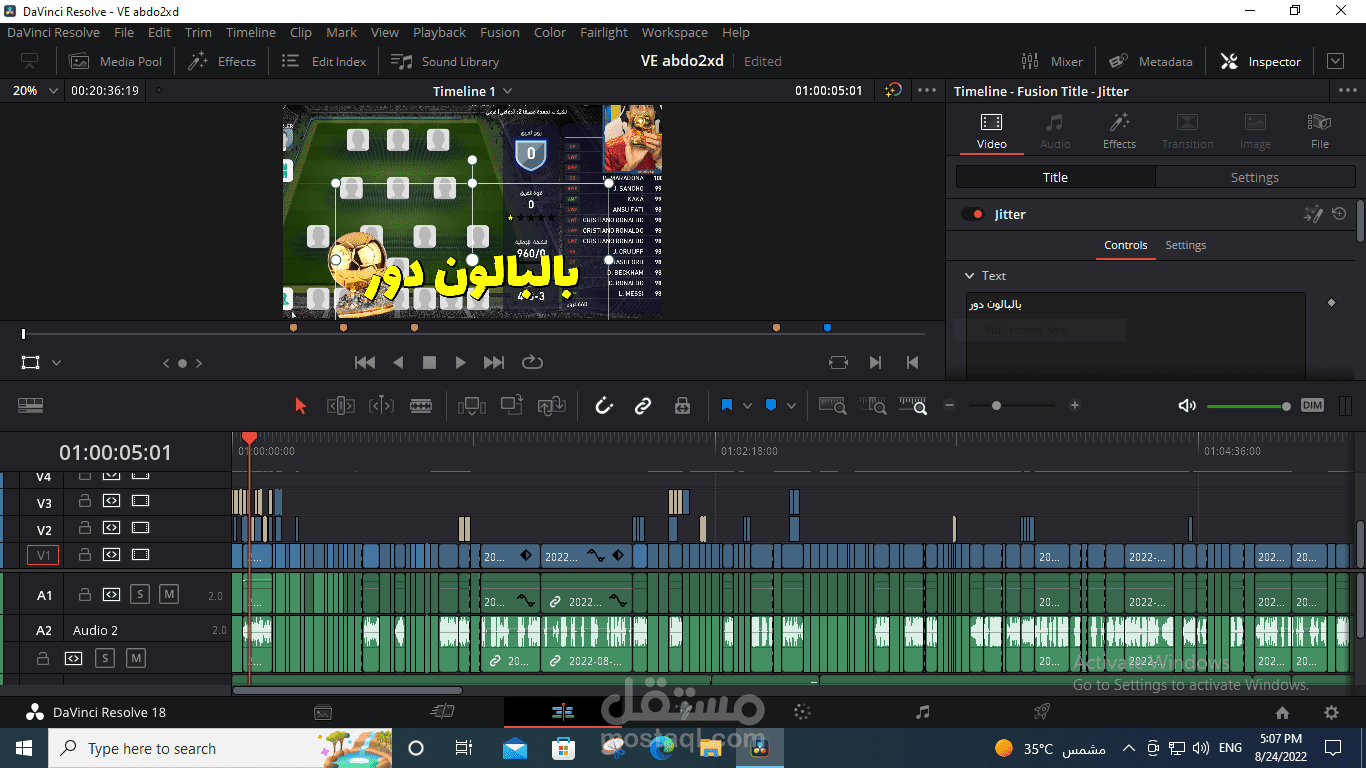The image size is (1366, 768).
Task: Switch to Settings sub-tab next to Controls
Action: (1185, 245)
